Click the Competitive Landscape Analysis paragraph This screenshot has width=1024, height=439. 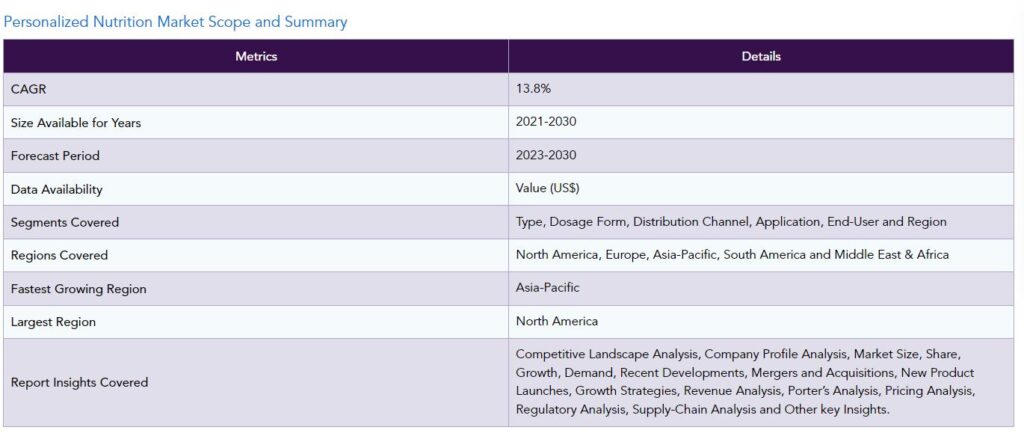(x=744, y=382)
